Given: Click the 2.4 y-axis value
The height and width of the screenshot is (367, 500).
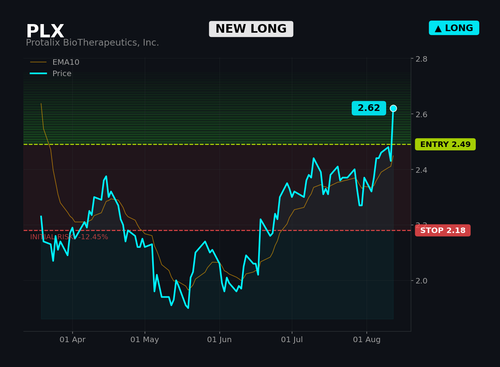Looking at the screenshot, I should (x=421, y=170).
